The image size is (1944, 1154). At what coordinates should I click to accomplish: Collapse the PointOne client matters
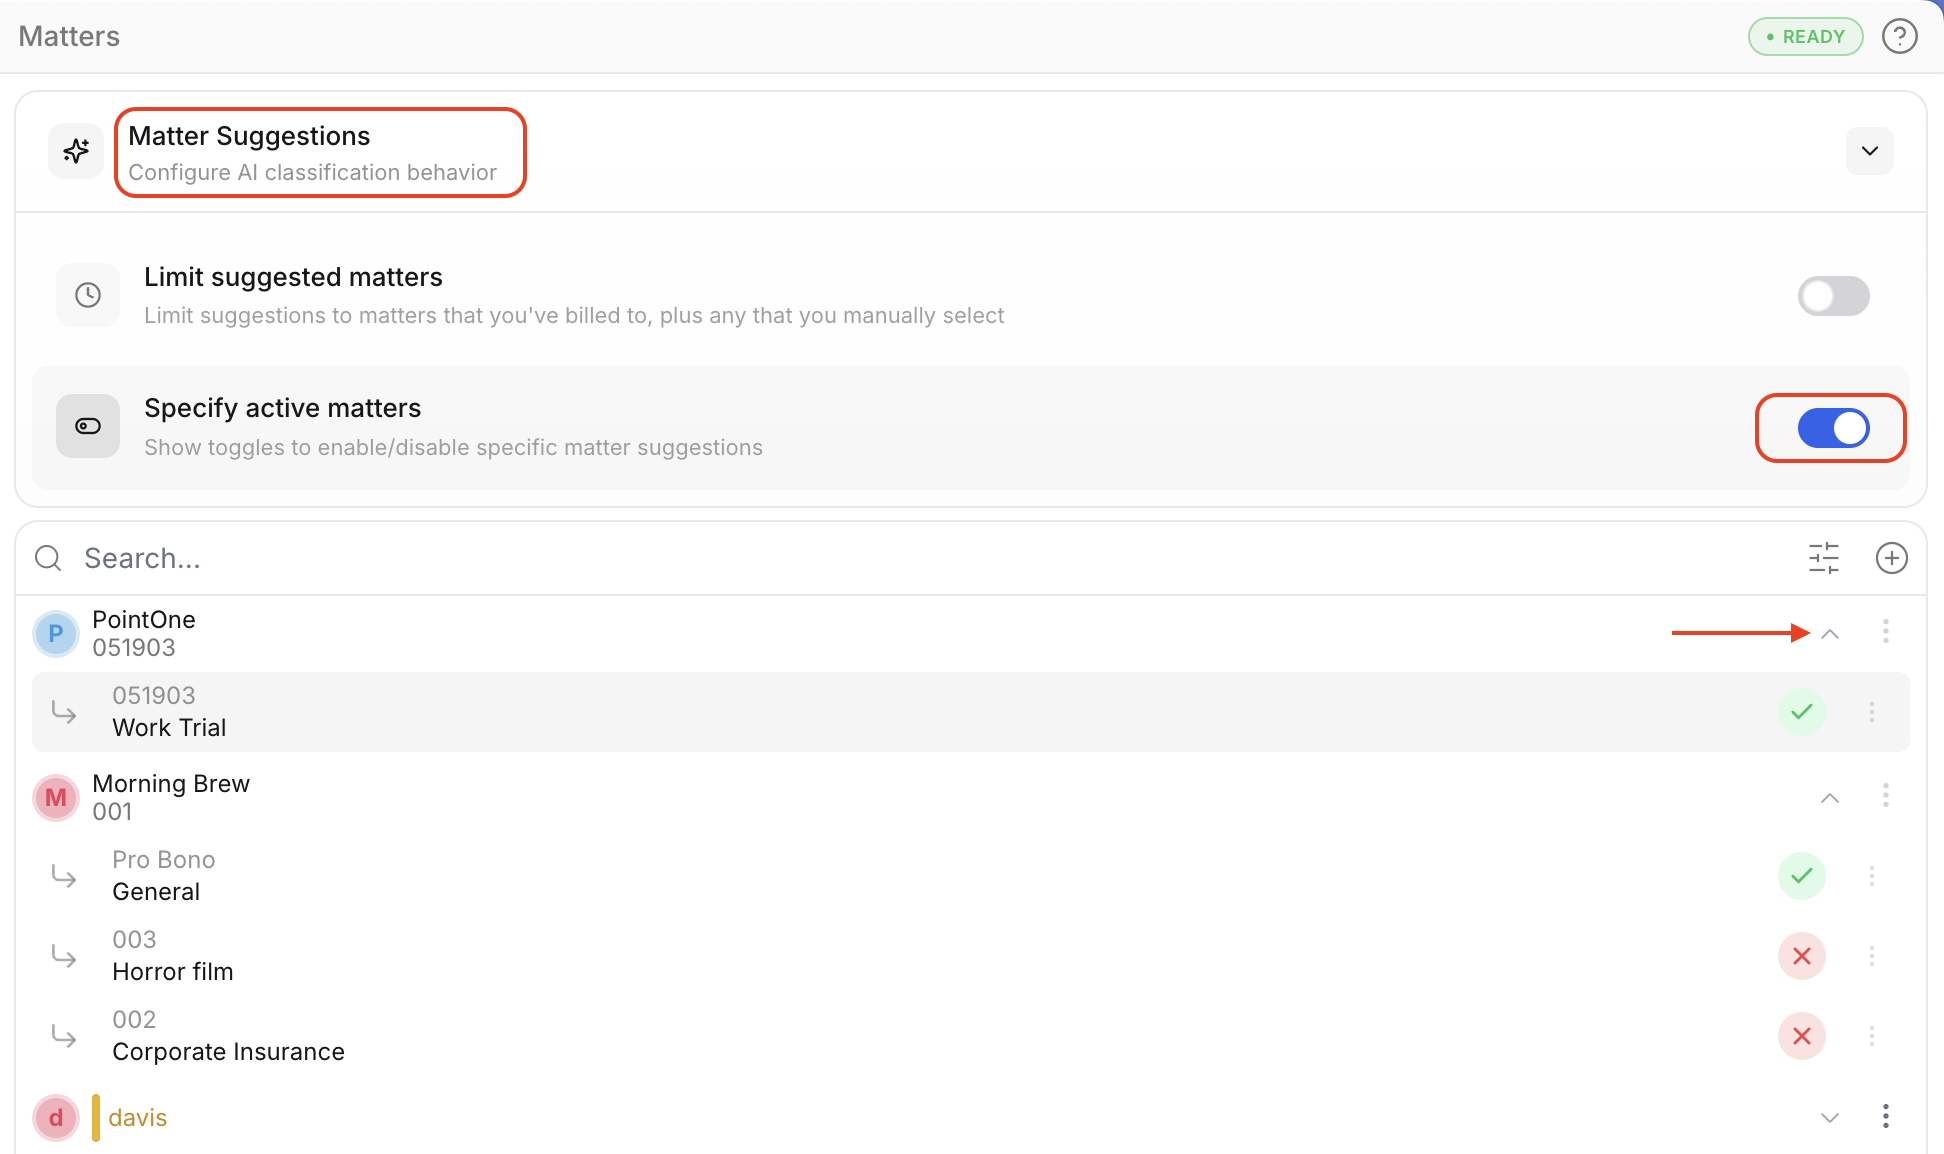click(x=1830, y=634)
